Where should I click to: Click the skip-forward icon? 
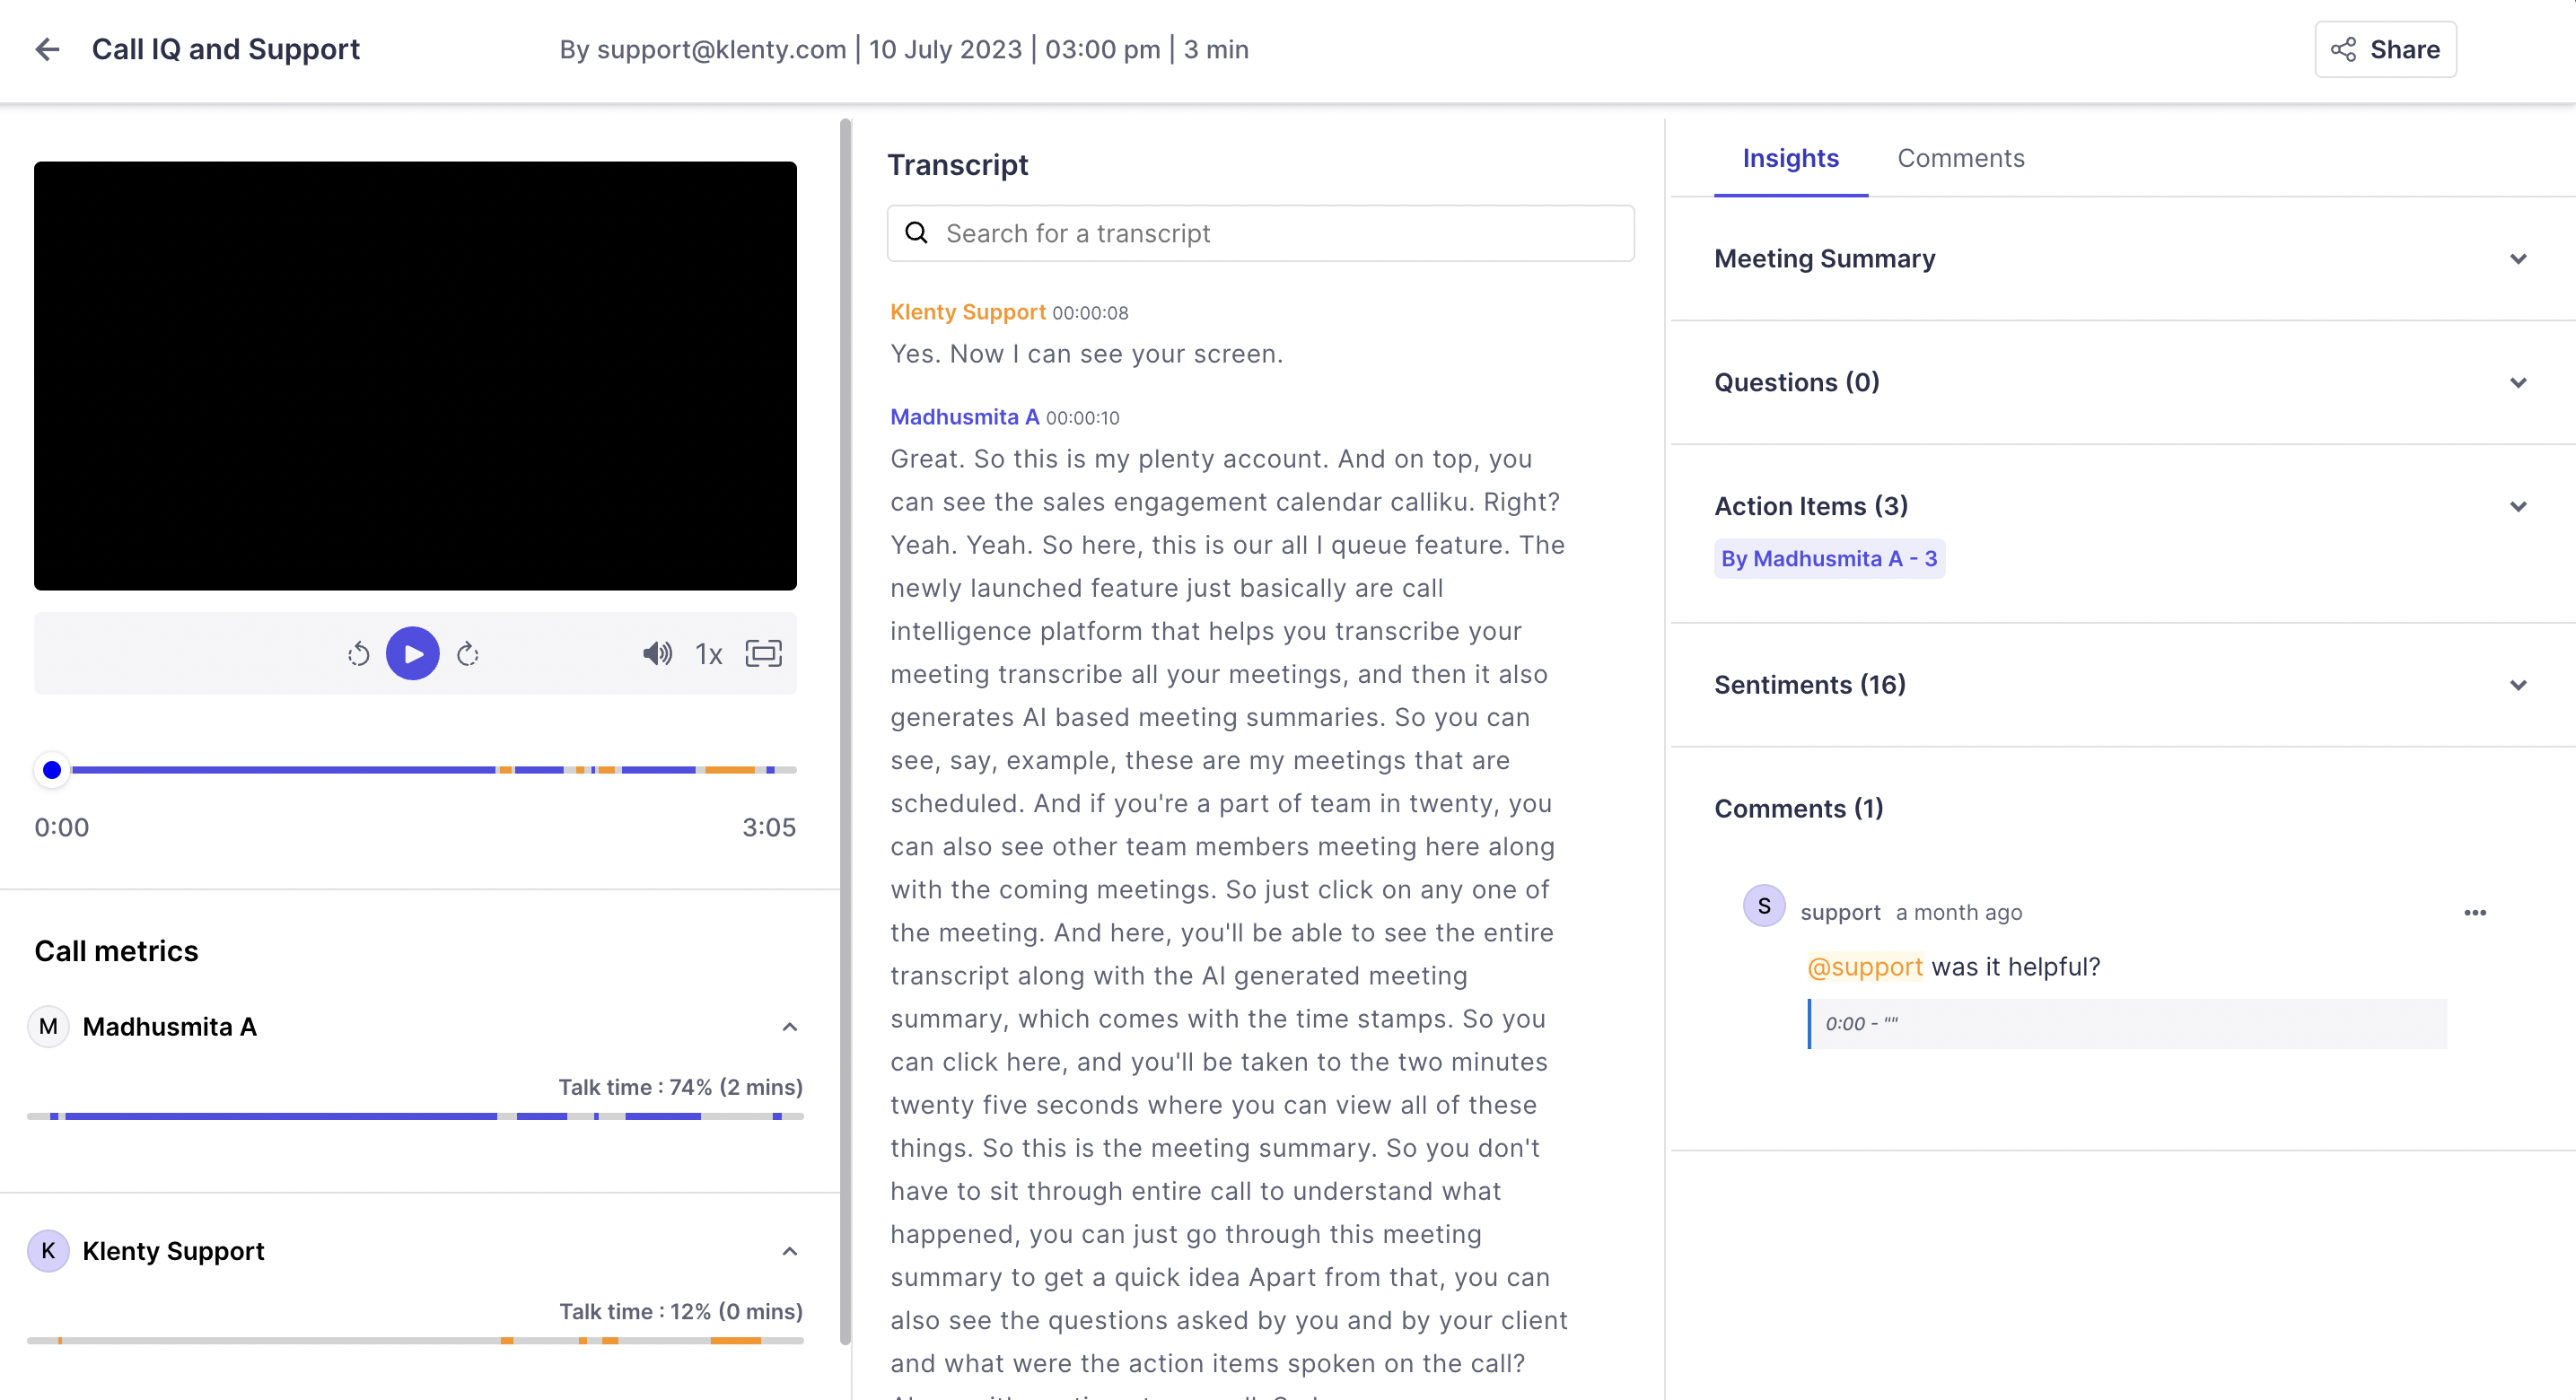click(x=467, y=654)
